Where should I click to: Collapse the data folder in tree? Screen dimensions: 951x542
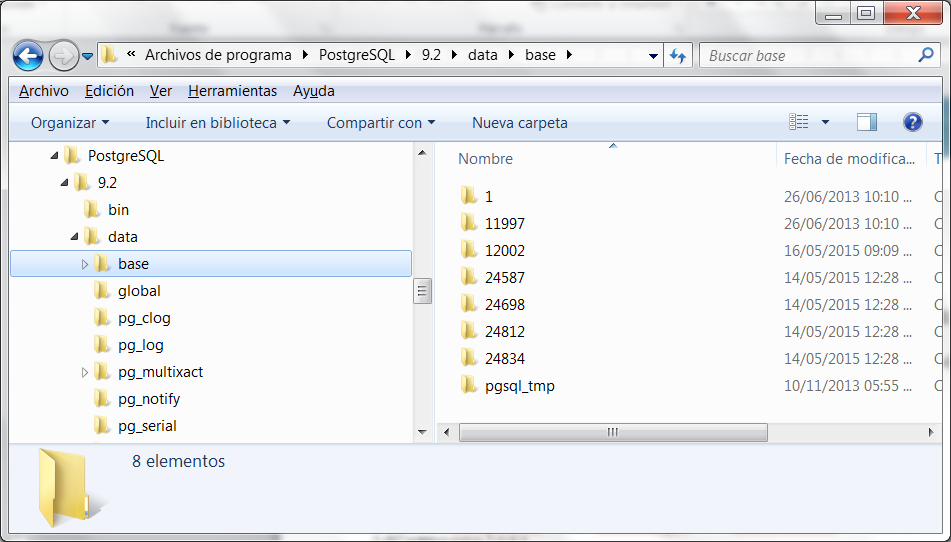click(x=75, y=237)
